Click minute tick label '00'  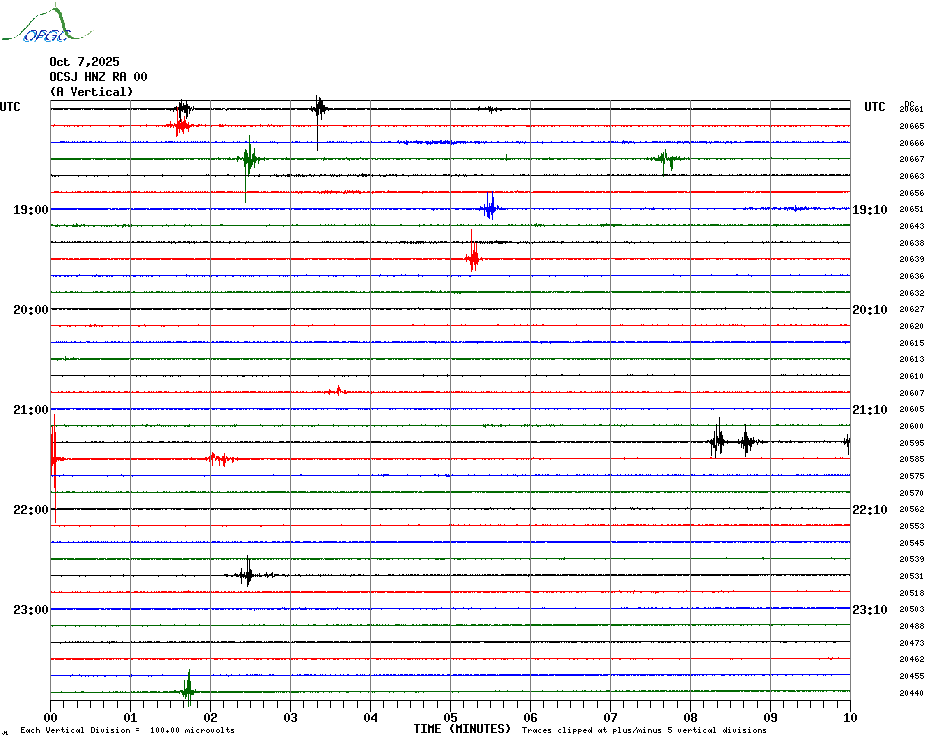pyautogui.click(x=50, y=717)
